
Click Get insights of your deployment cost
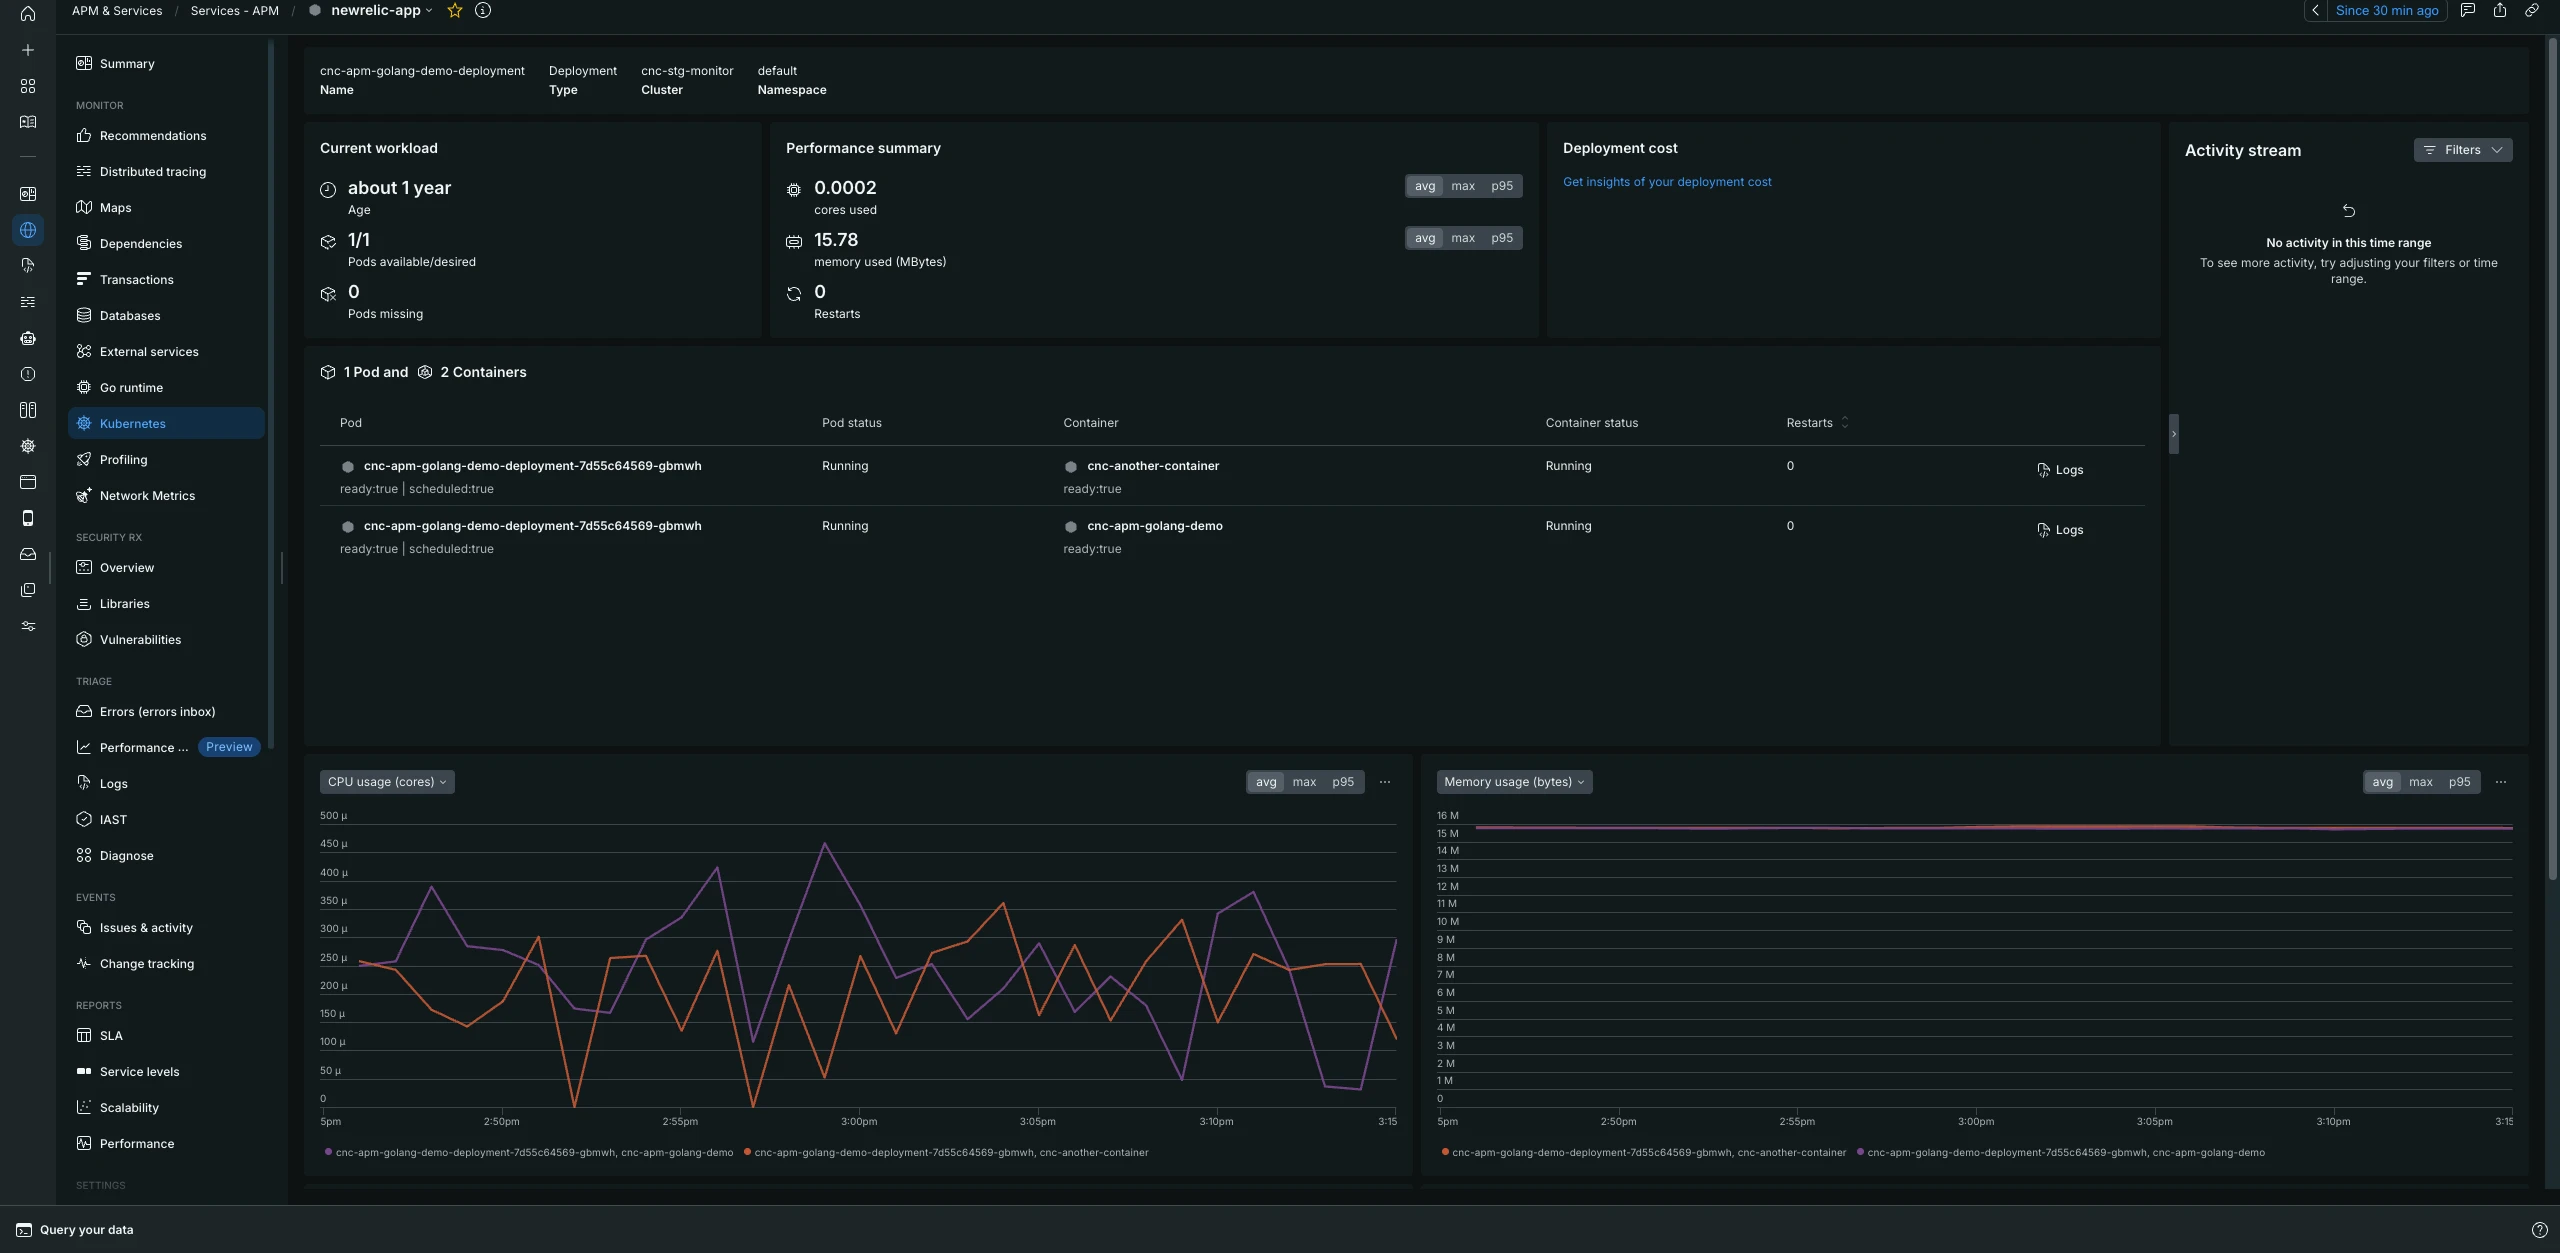point(1667,182)
